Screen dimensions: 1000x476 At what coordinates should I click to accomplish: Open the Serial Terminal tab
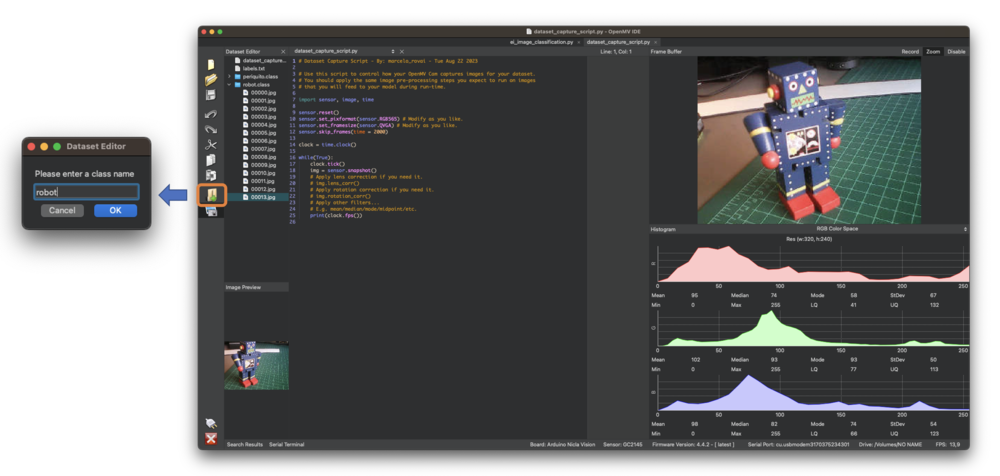(286, 444)
